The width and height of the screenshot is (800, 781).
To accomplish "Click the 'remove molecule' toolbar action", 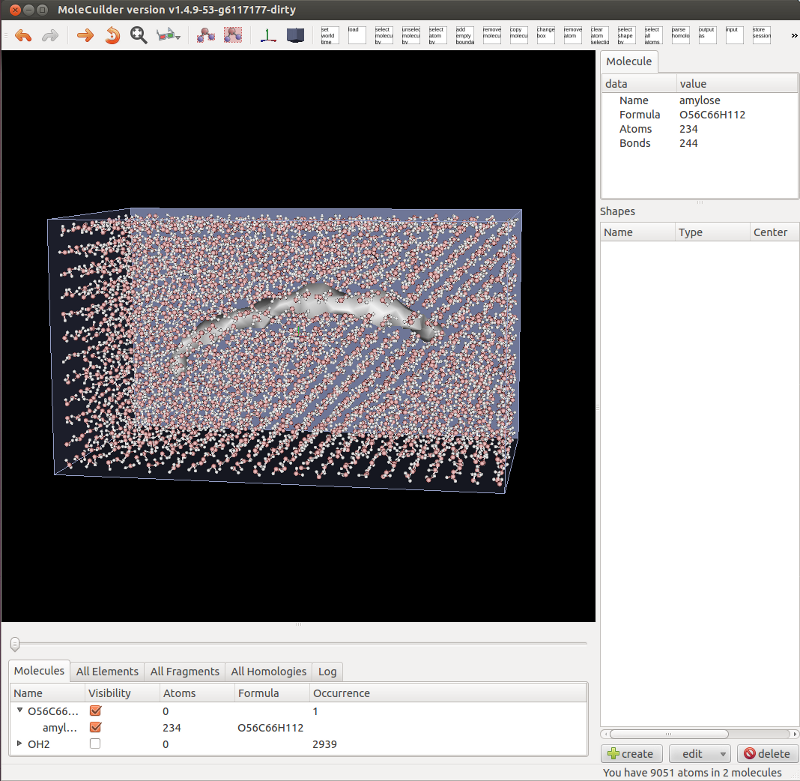I will tap(491, 35).
